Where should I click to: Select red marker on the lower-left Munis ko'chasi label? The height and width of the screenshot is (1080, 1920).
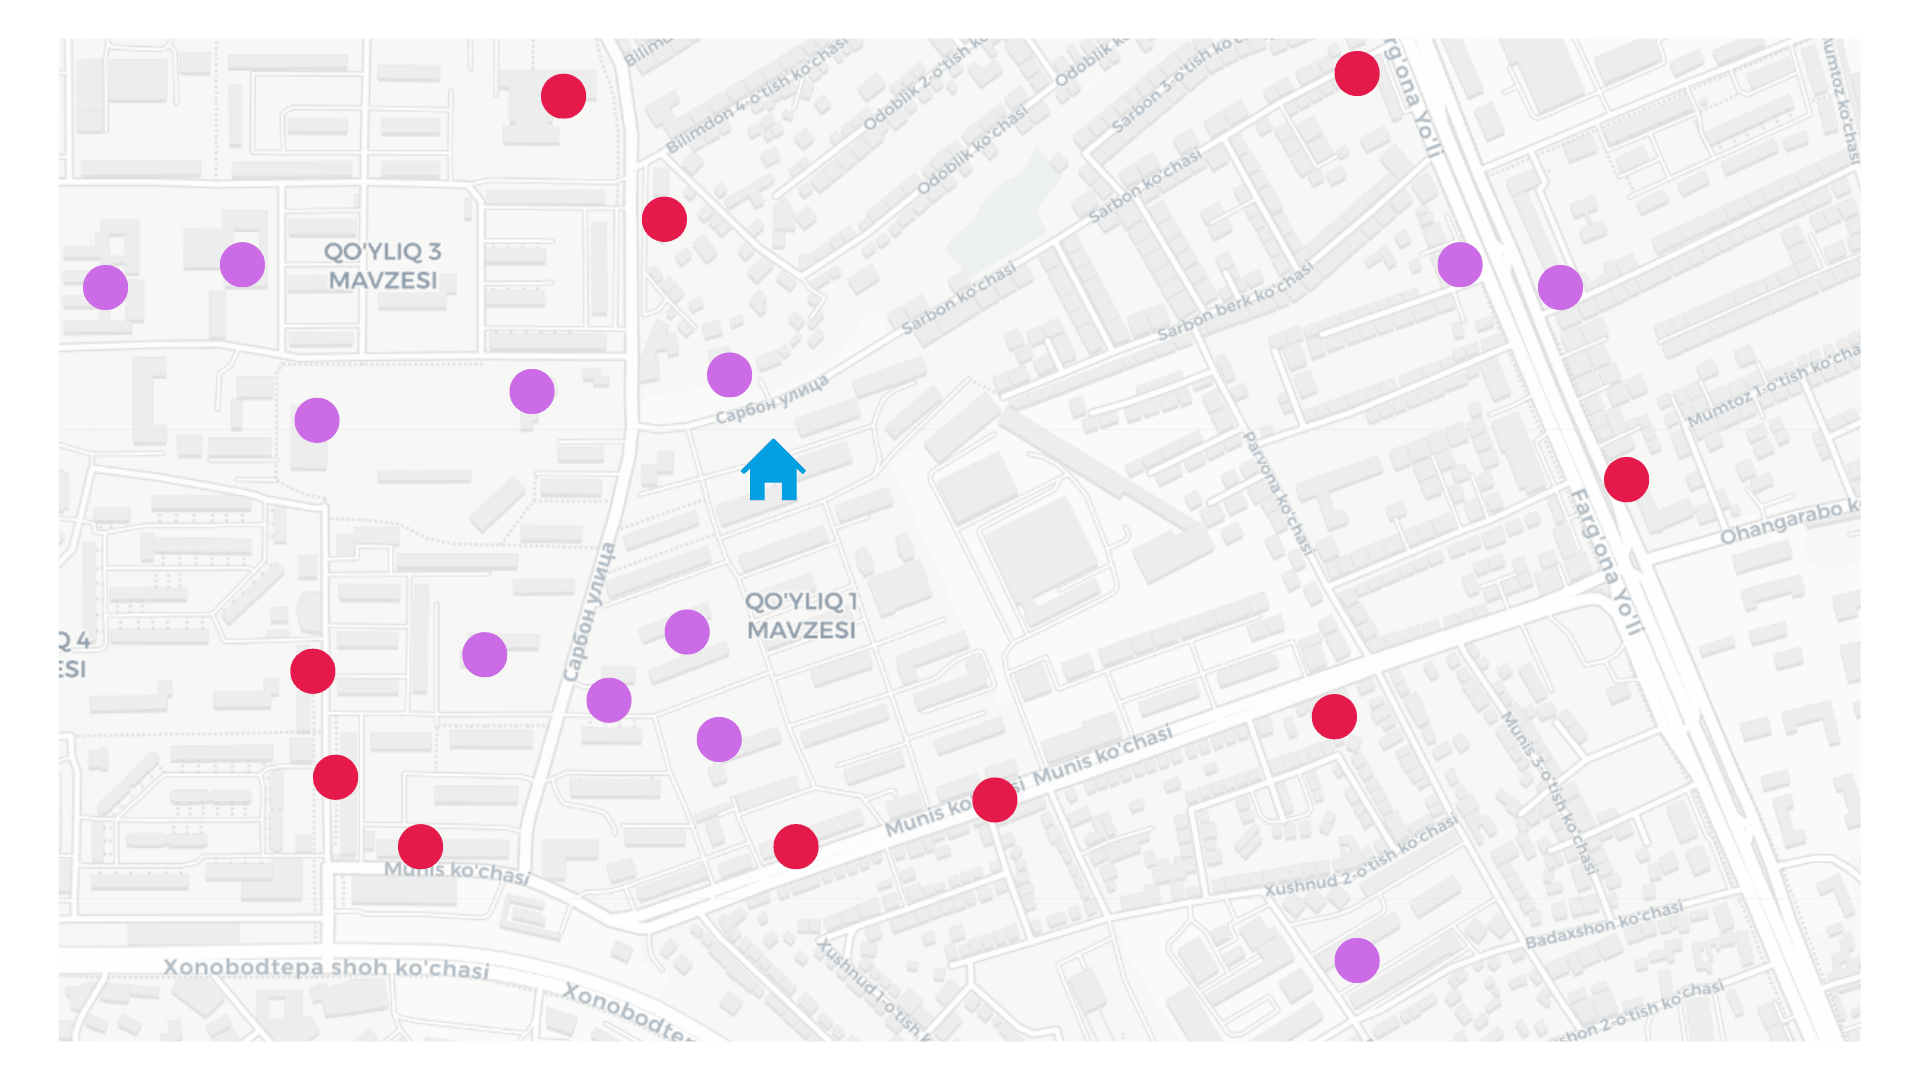(420, 847)
